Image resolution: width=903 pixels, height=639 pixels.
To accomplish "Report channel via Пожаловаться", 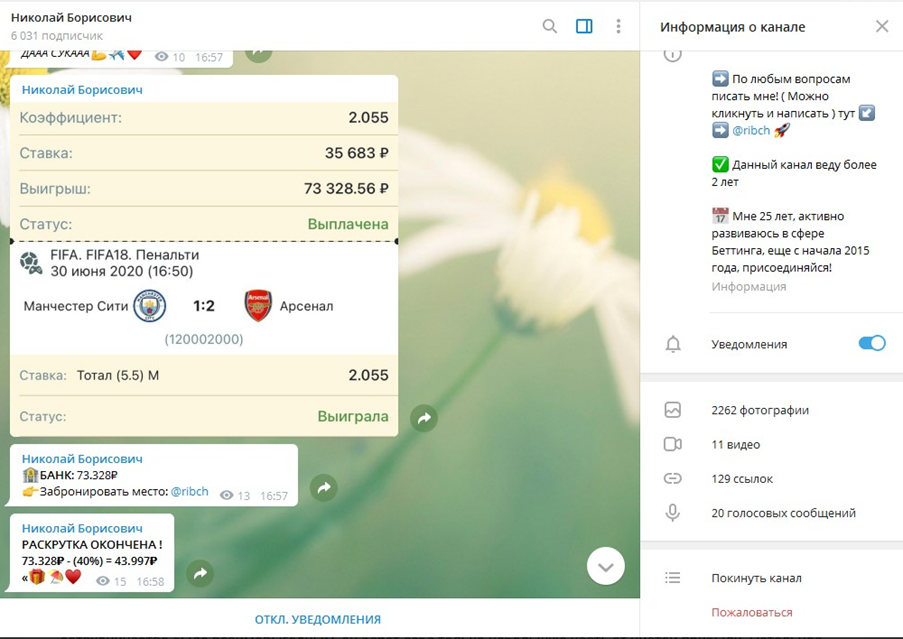I will (751, 612).
